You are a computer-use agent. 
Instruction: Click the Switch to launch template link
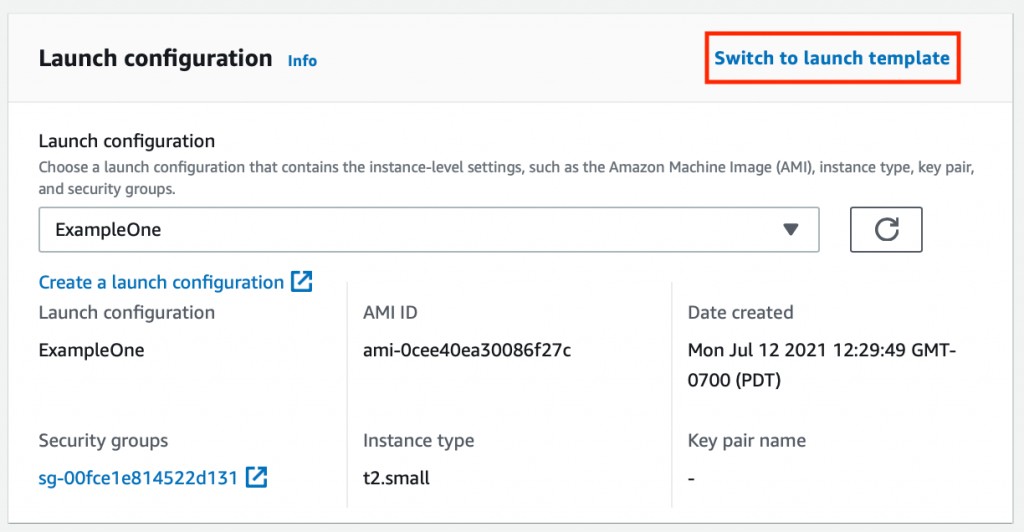831,58
